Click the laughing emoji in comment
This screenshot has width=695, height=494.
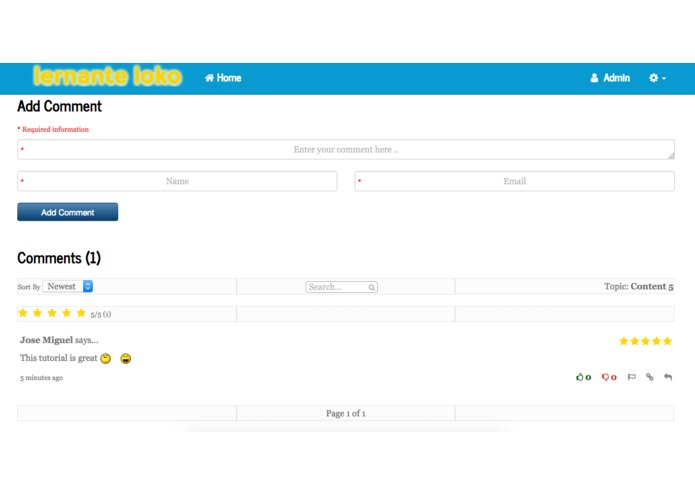click(126, 358)
